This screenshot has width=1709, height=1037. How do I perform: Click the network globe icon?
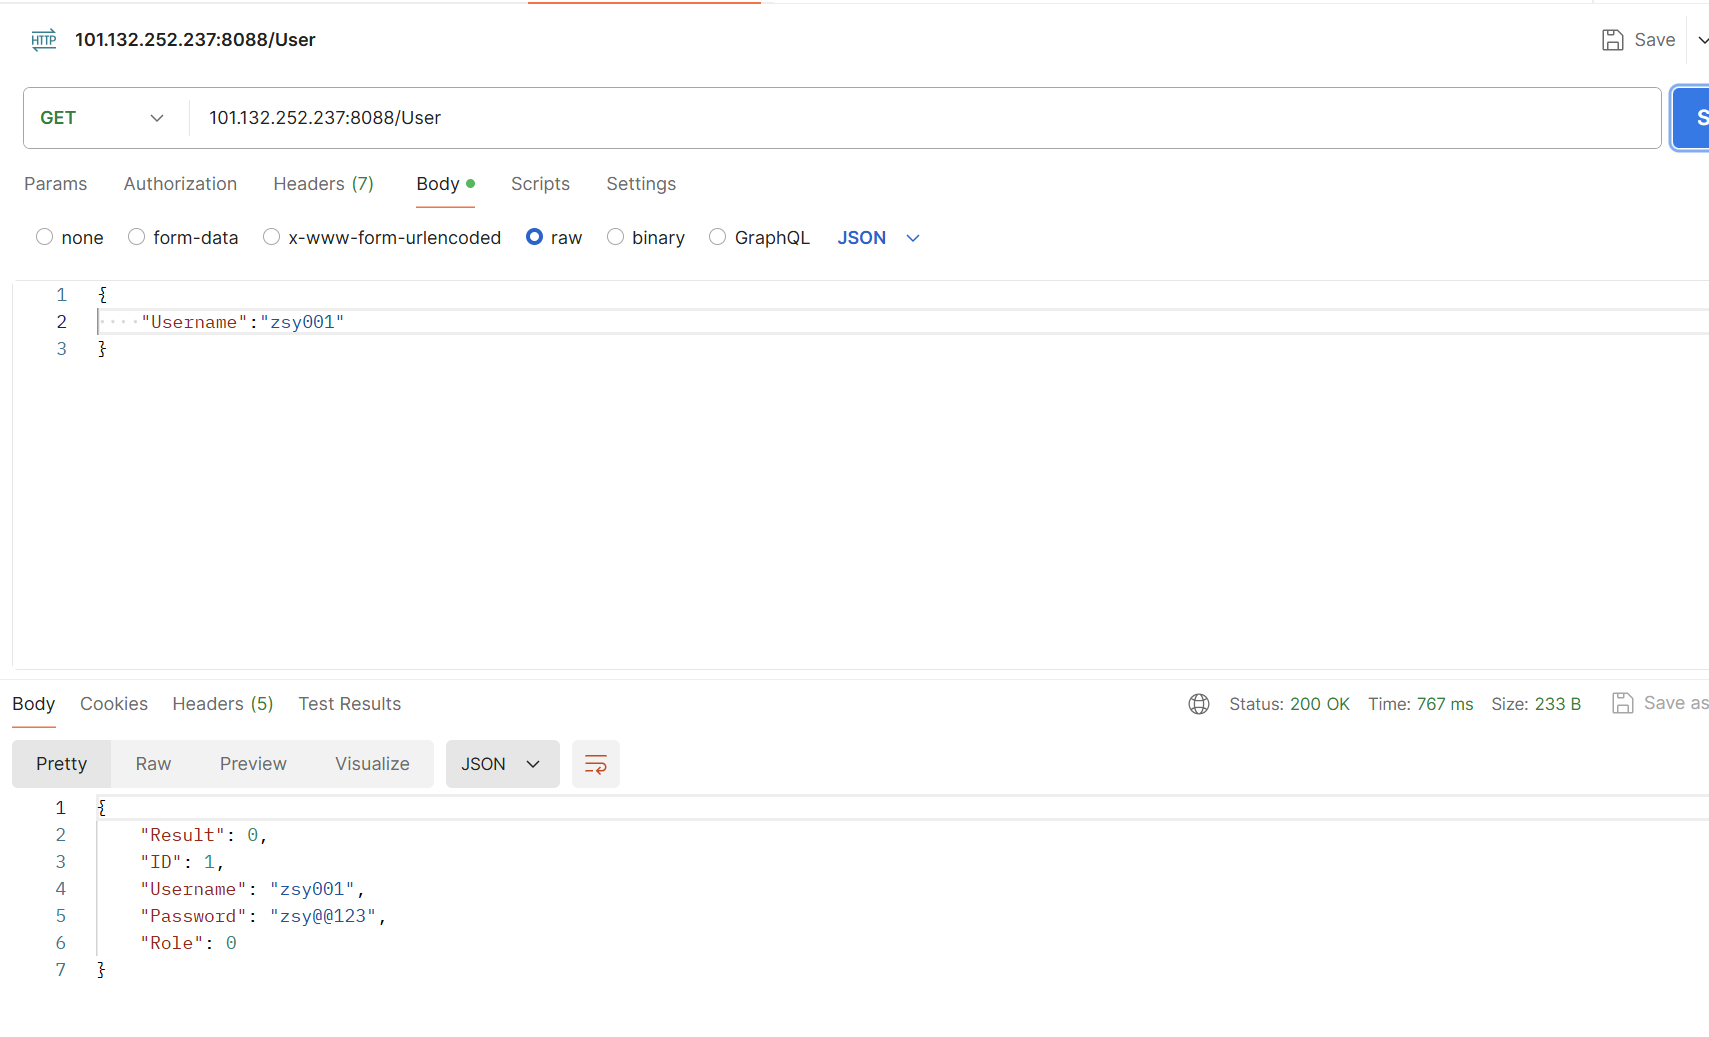coord(1199,704)
